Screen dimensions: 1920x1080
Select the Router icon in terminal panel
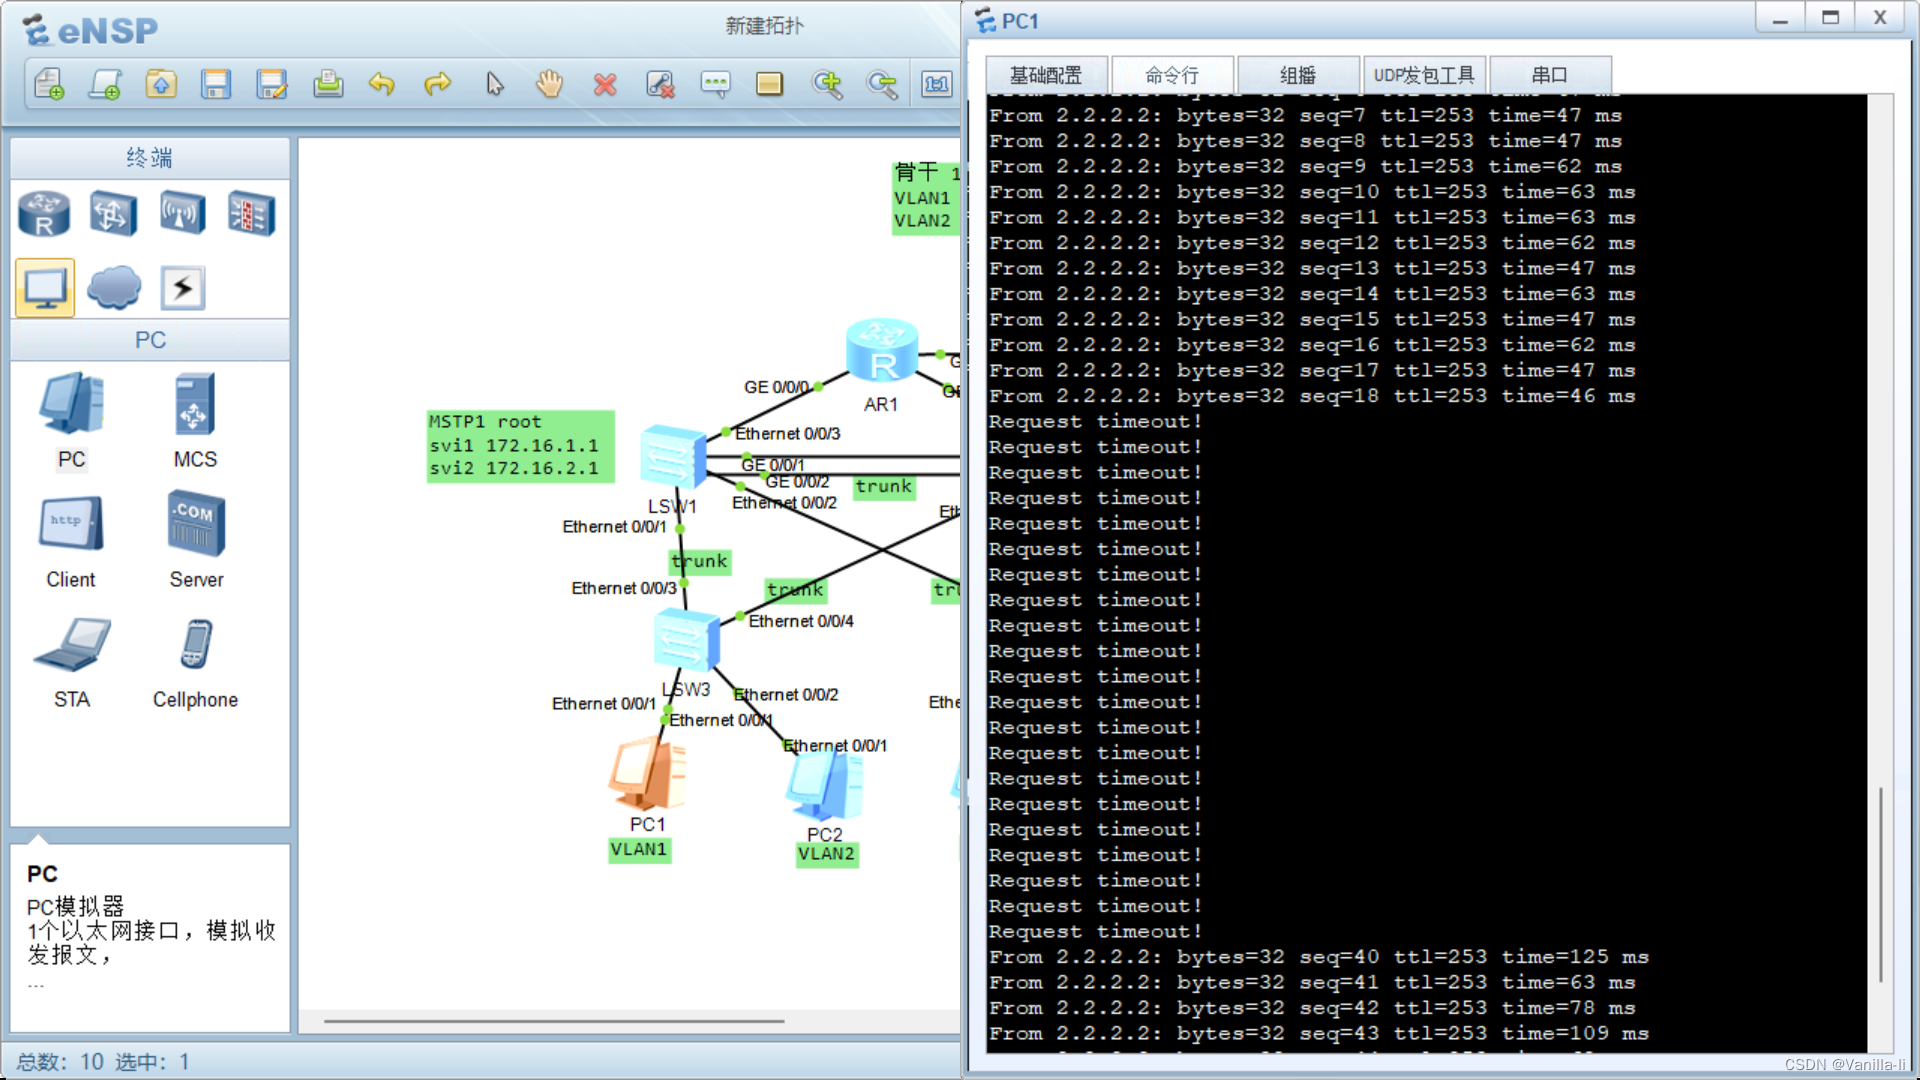tap(44, 215)
